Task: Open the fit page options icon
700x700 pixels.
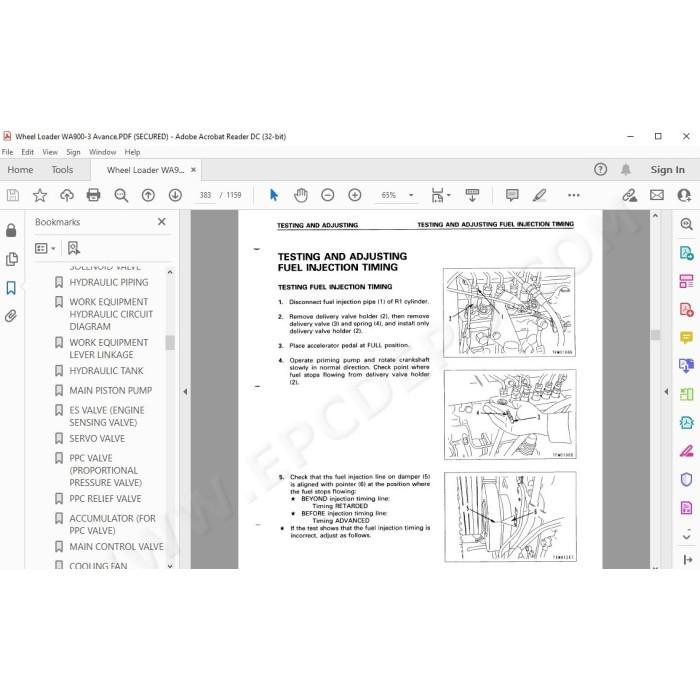Action: [x=441, y=195]
